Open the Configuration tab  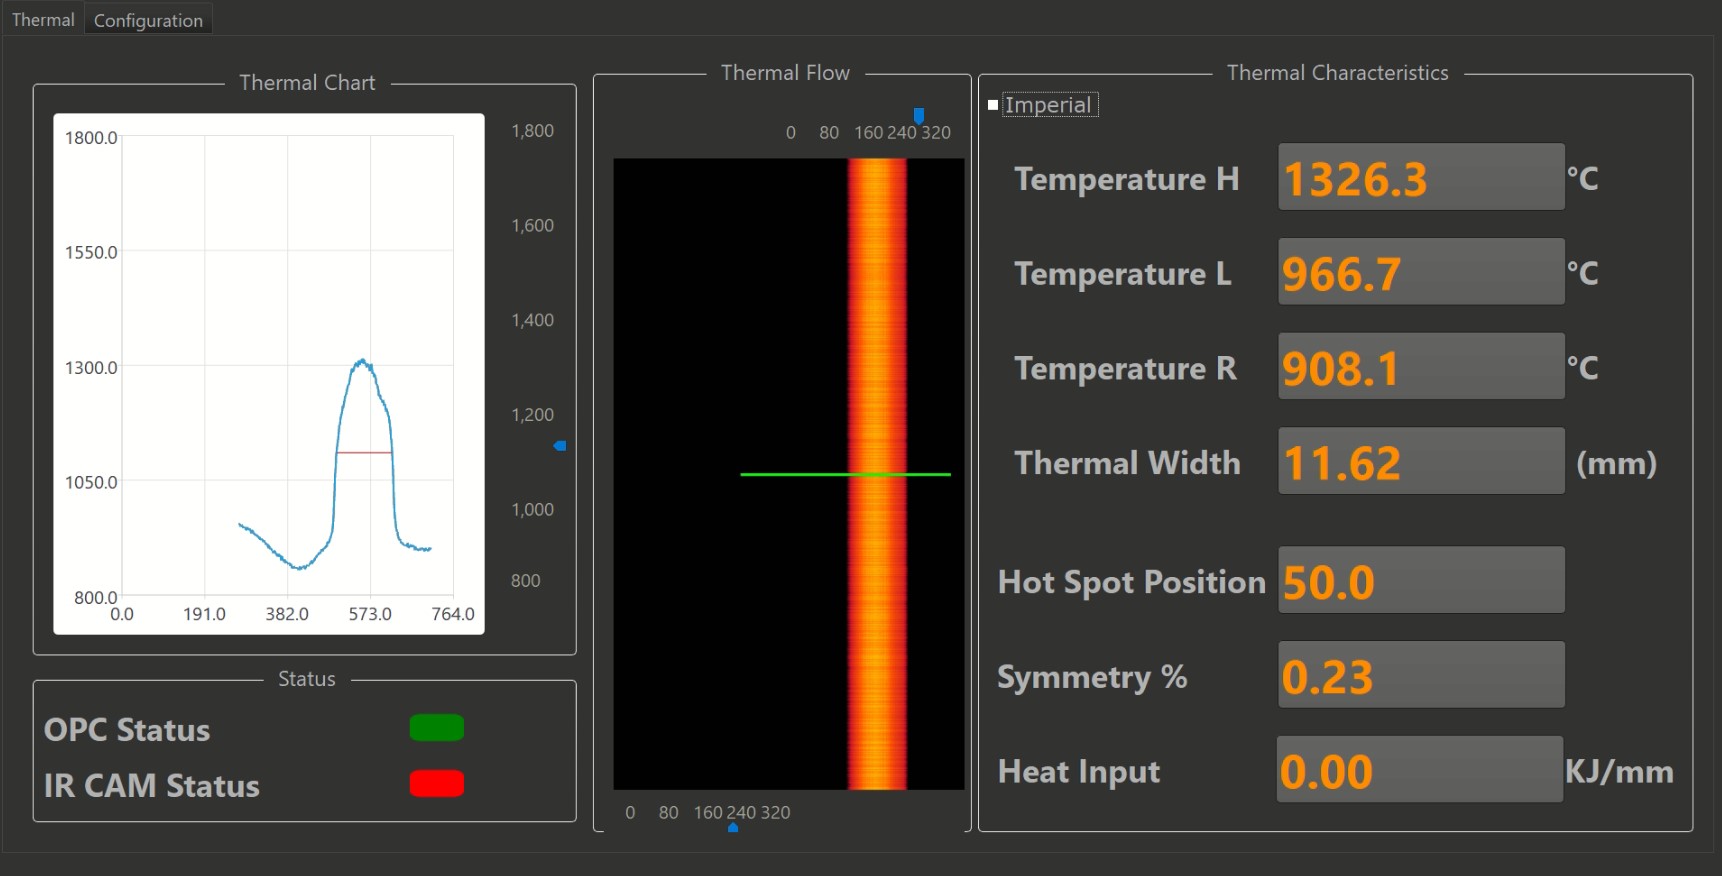pos(148,20)
